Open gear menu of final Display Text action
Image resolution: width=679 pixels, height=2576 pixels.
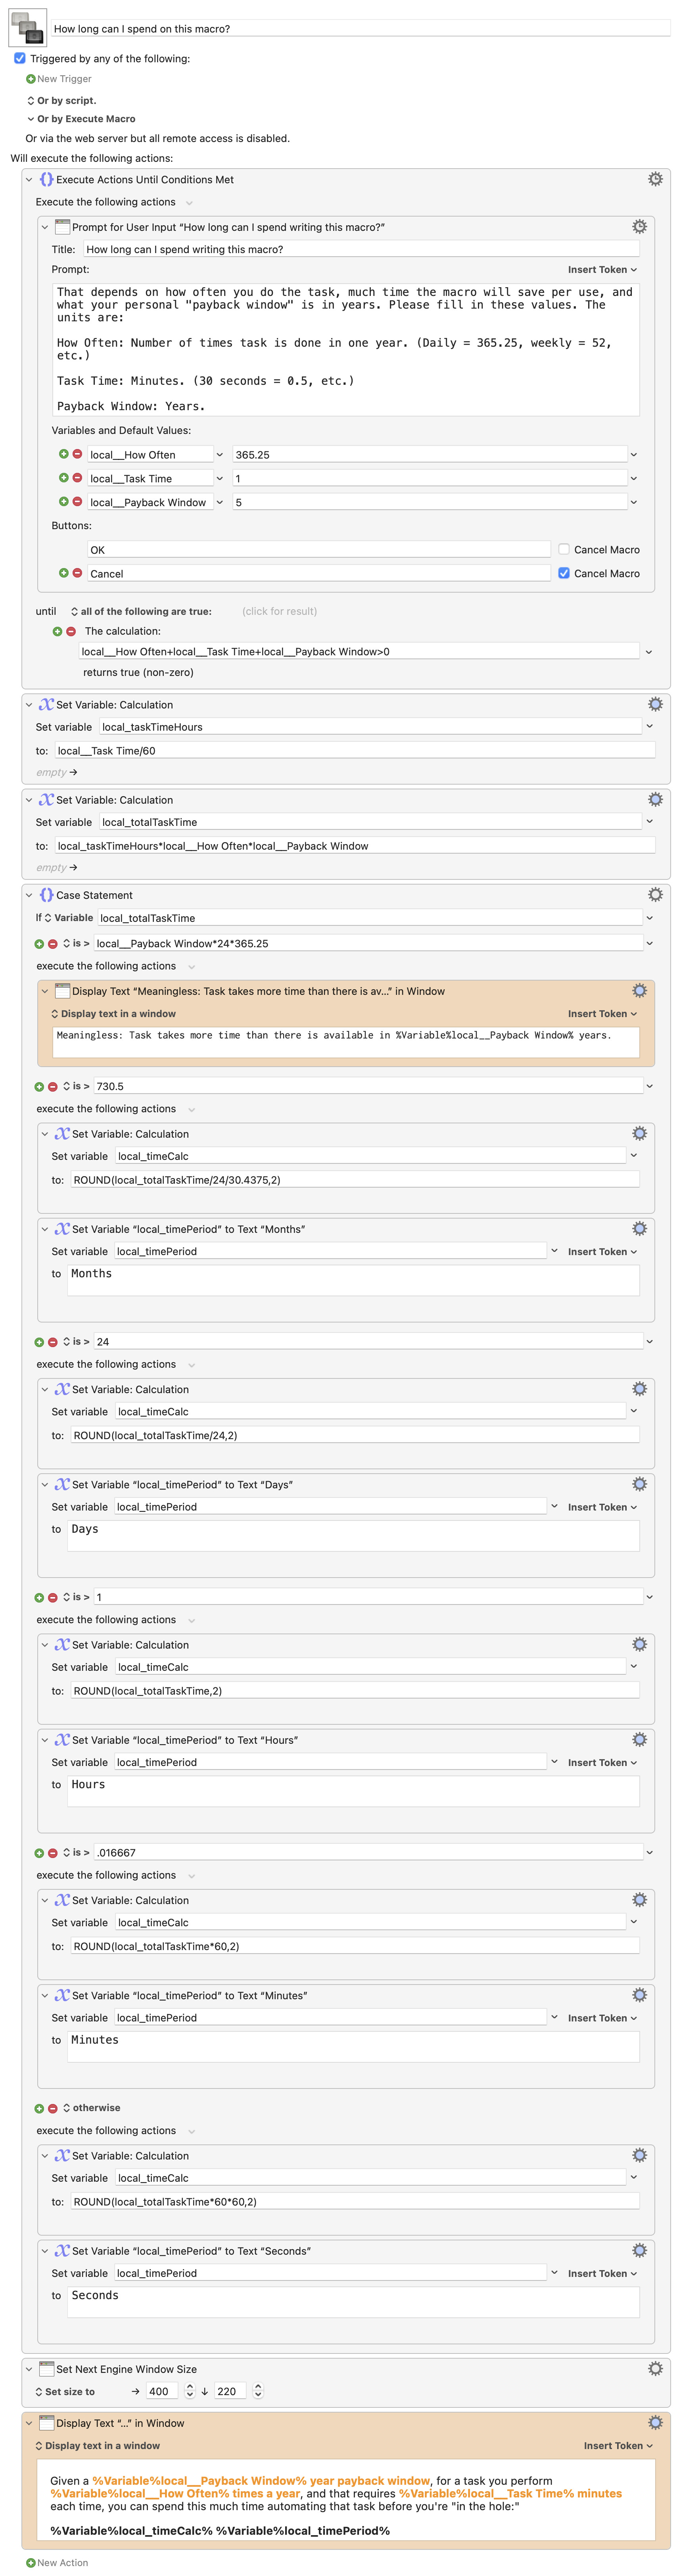pyautogui.click(x=655, y=2422)
